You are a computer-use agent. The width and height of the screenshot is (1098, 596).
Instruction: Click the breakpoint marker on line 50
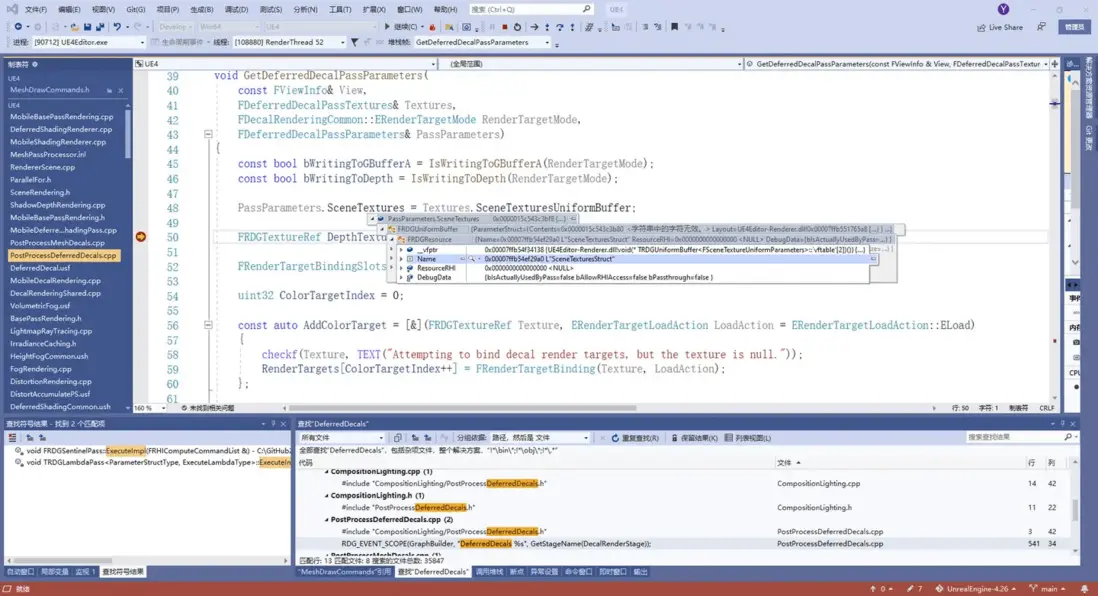(140, 237)
